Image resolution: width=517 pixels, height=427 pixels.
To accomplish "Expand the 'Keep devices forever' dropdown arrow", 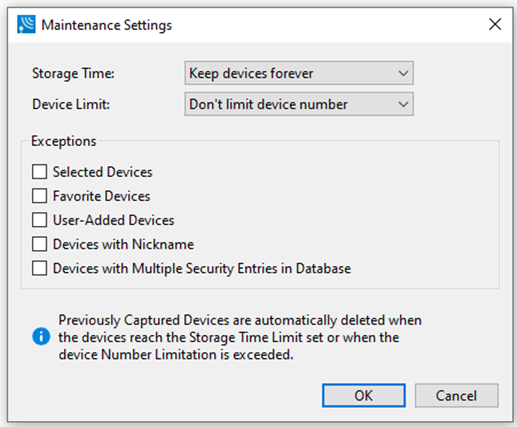I will [403, 73].
